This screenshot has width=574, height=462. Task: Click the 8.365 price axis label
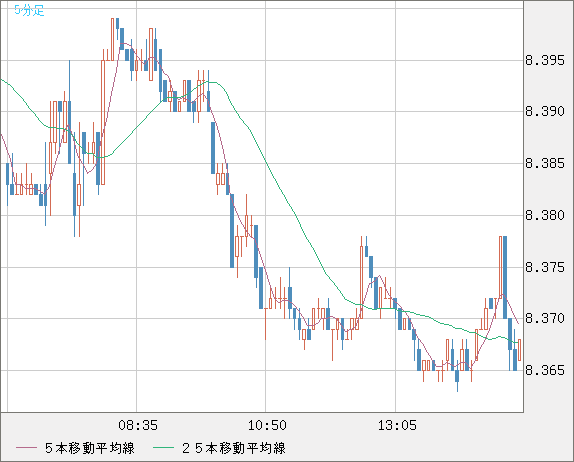pos(545,370)
